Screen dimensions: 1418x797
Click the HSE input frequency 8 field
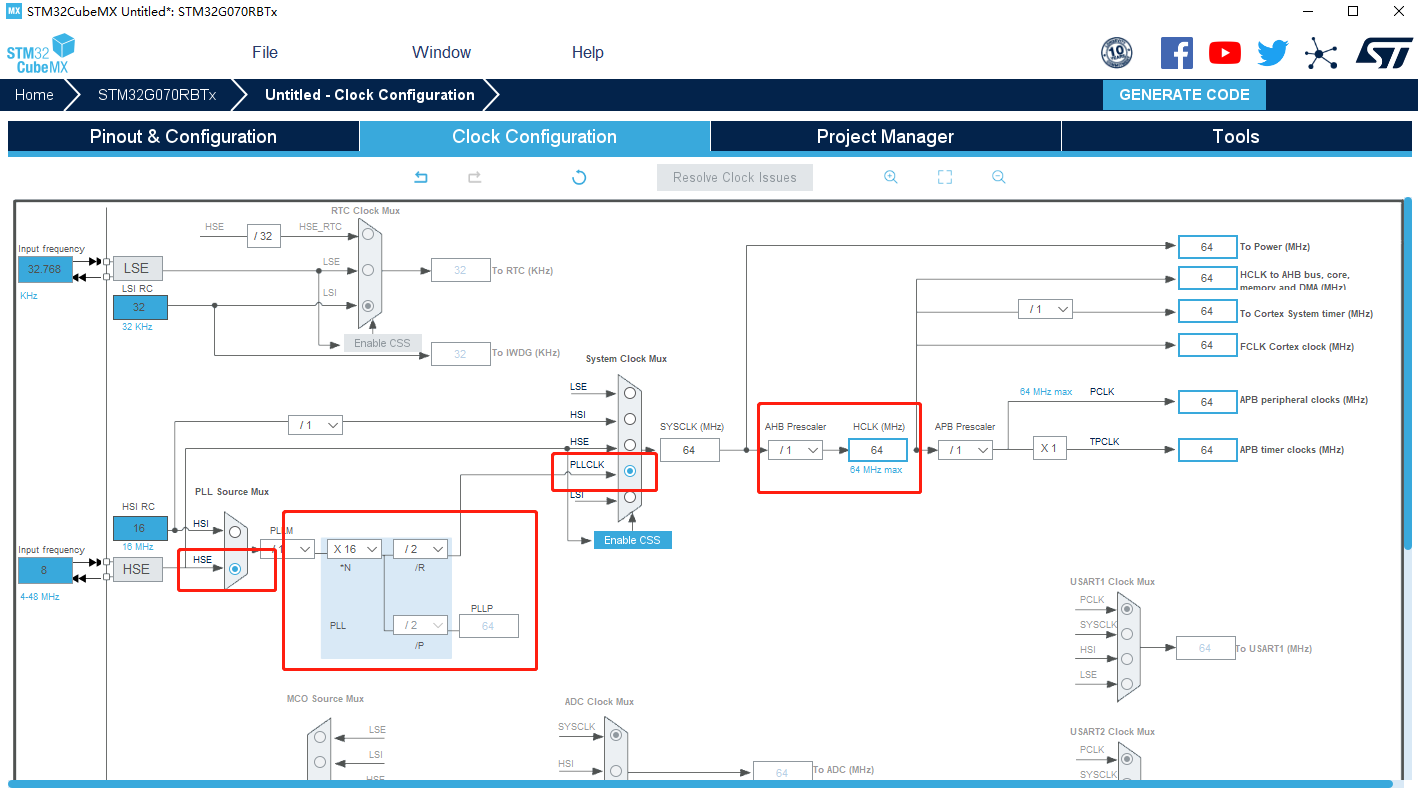(45, 570)
